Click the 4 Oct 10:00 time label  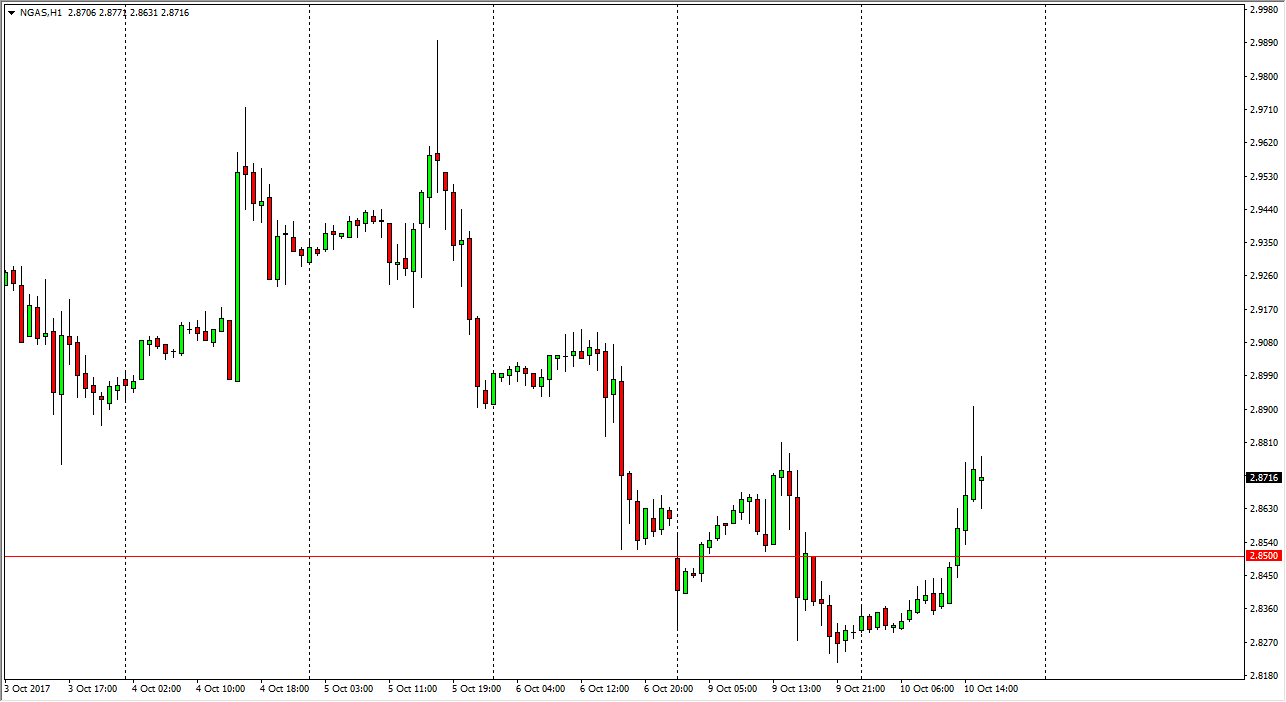click(220, 688)
